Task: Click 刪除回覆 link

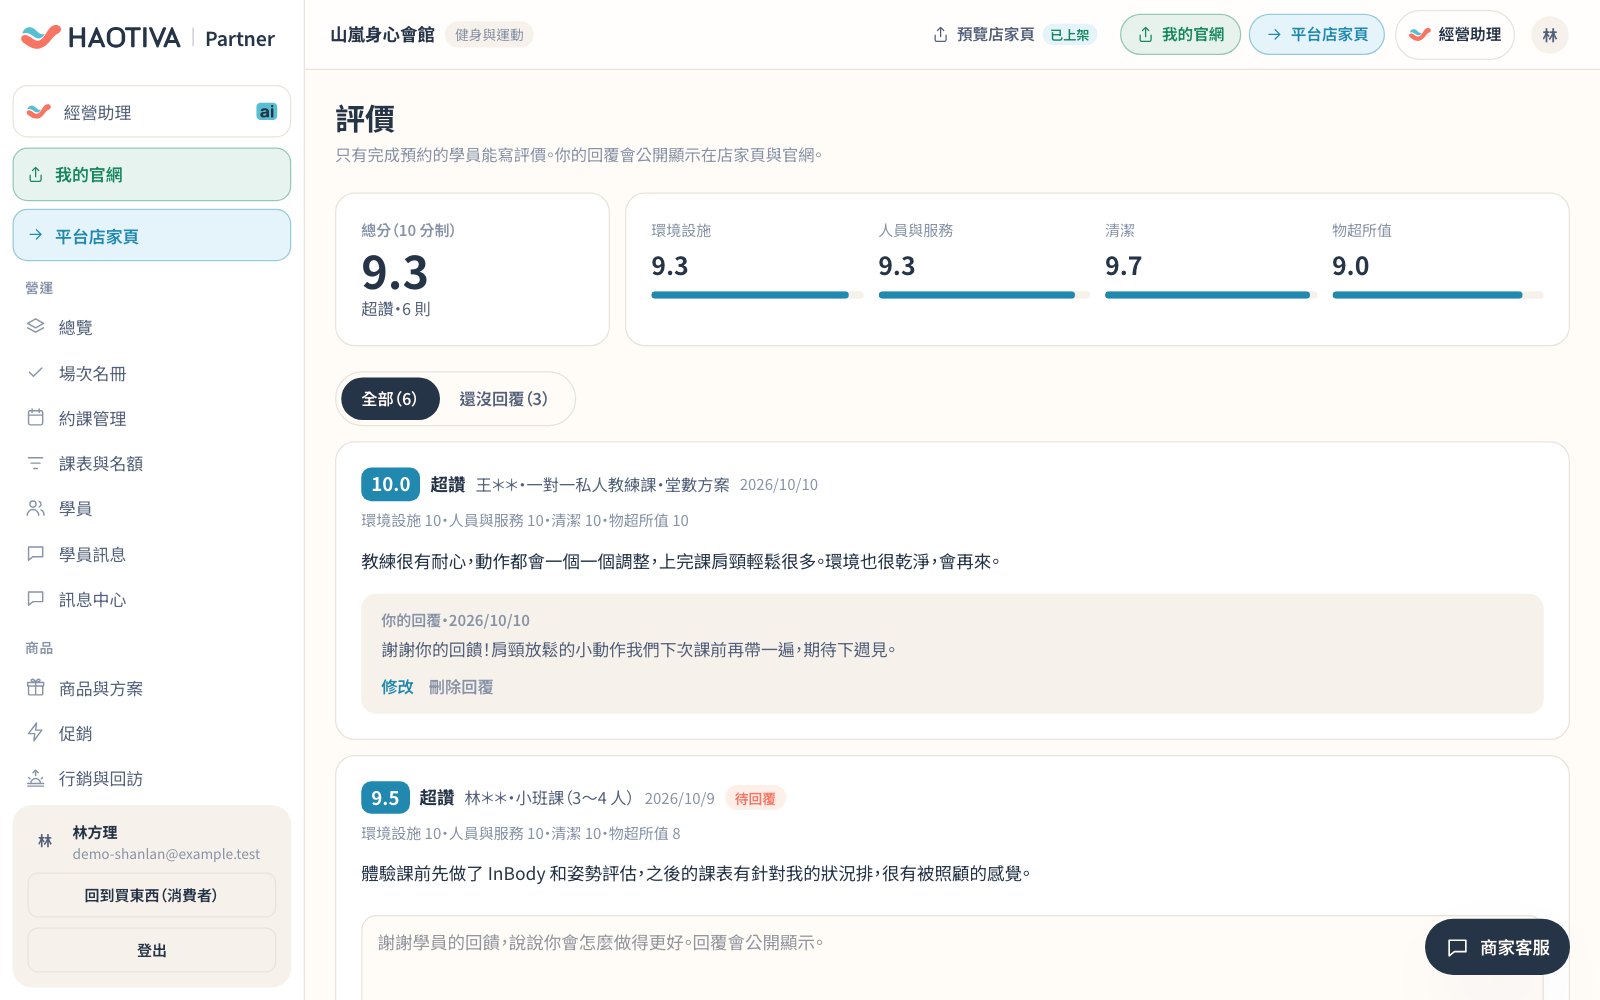Action: coord(461,687)
